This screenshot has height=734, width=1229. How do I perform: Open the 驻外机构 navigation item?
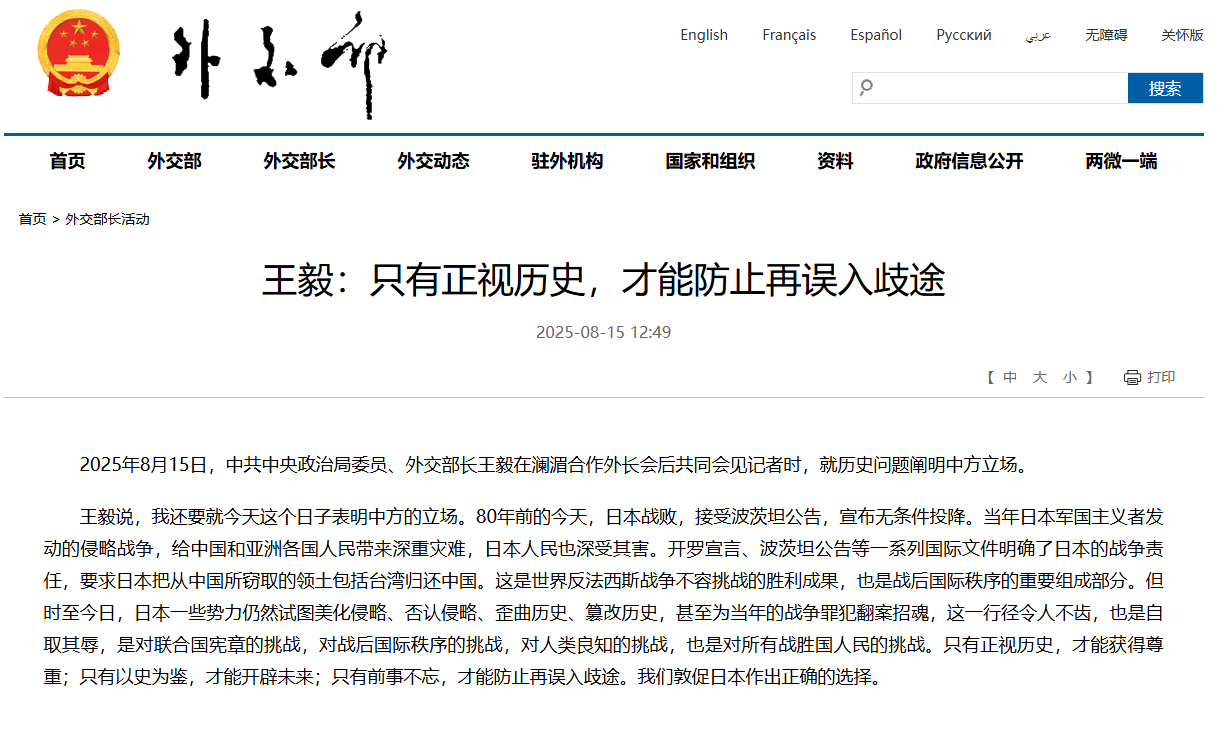tap(568, 161)
